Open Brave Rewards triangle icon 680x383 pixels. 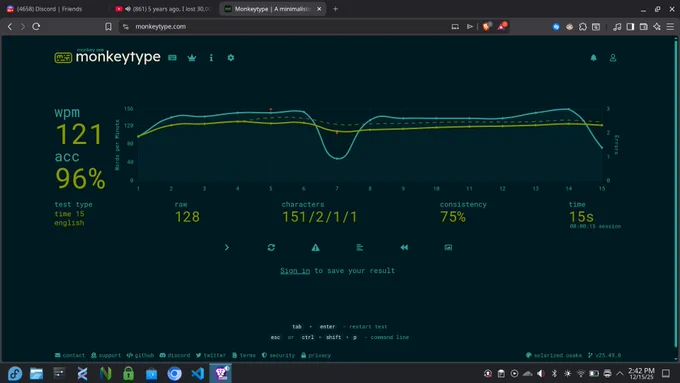[502, 26]
